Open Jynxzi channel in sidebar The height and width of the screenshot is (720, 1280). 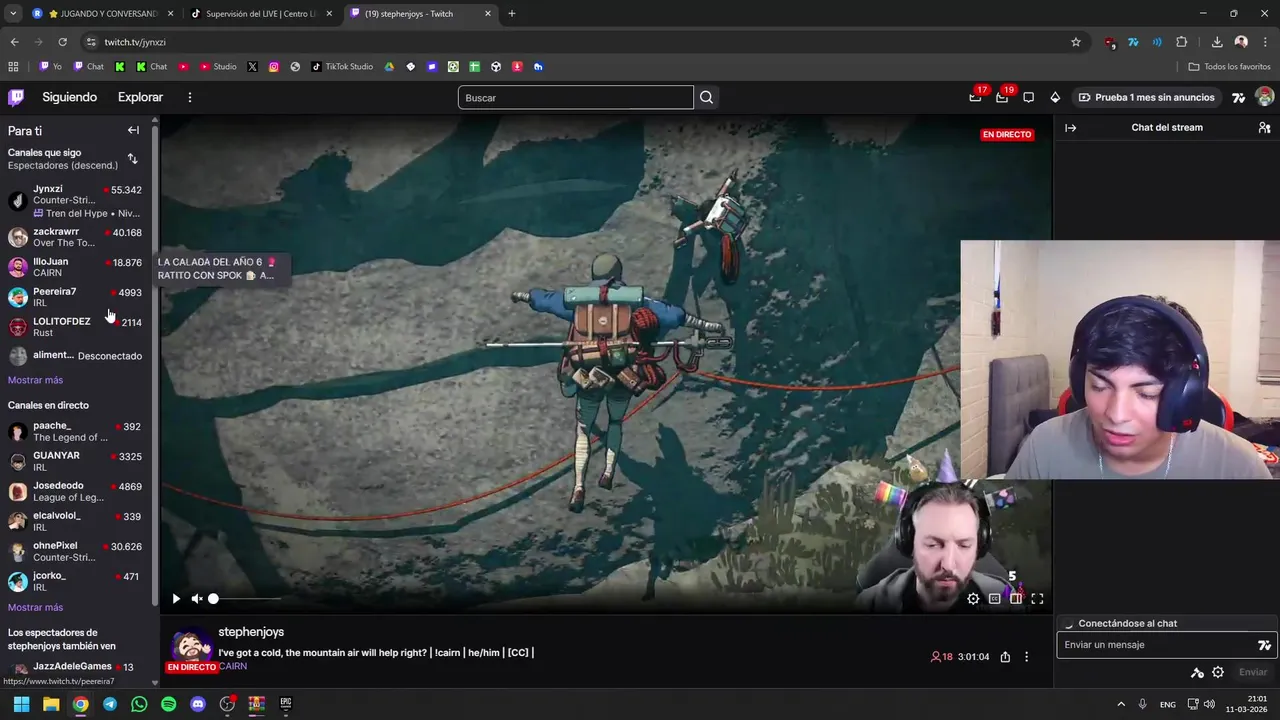[76, 201]
